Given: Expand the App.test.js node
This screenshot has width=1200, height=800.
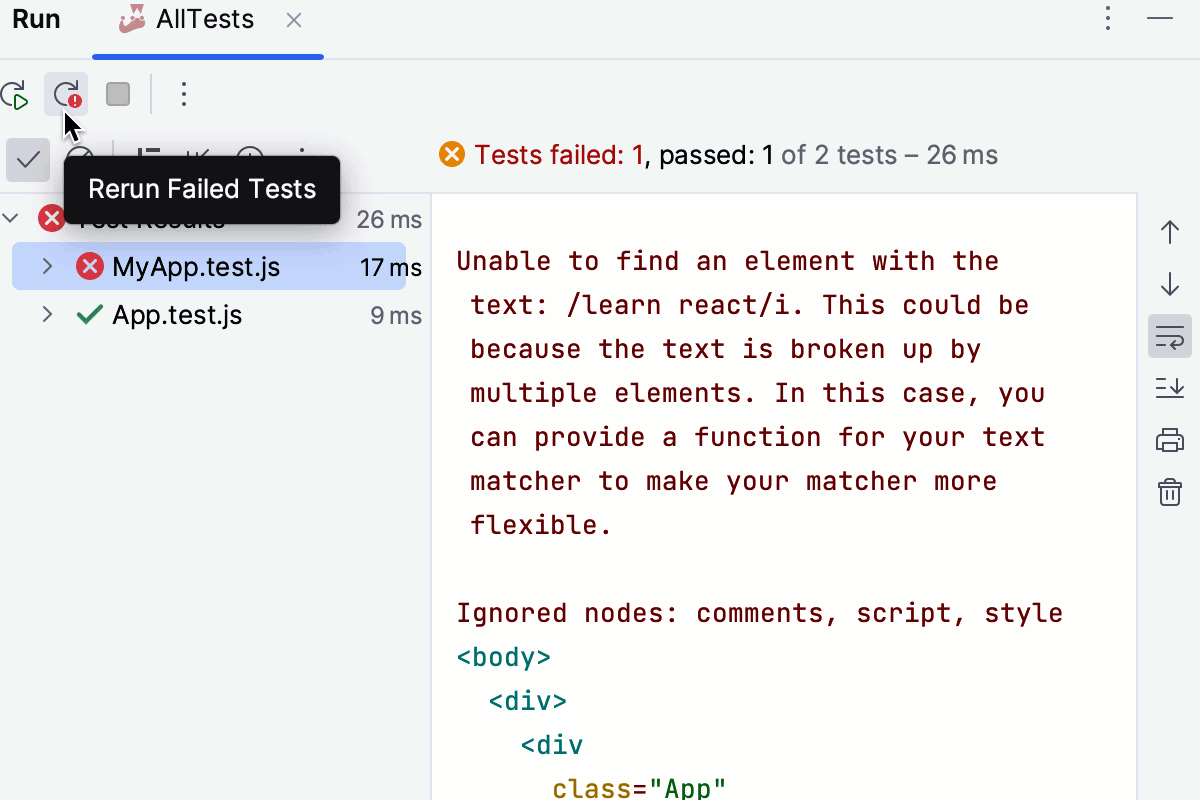Looking at the screenshot, I should 46,314.
